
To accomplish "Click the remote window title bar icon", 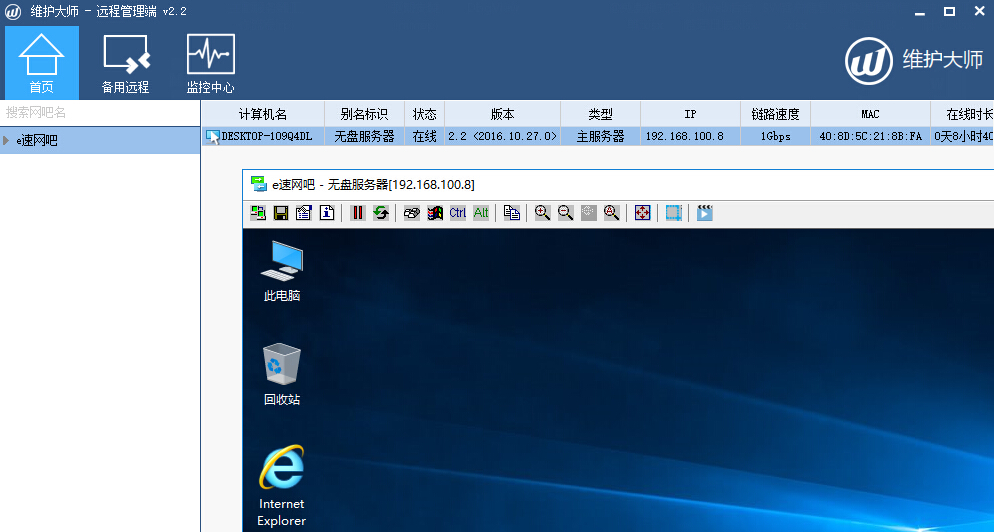I will point(259,184).
